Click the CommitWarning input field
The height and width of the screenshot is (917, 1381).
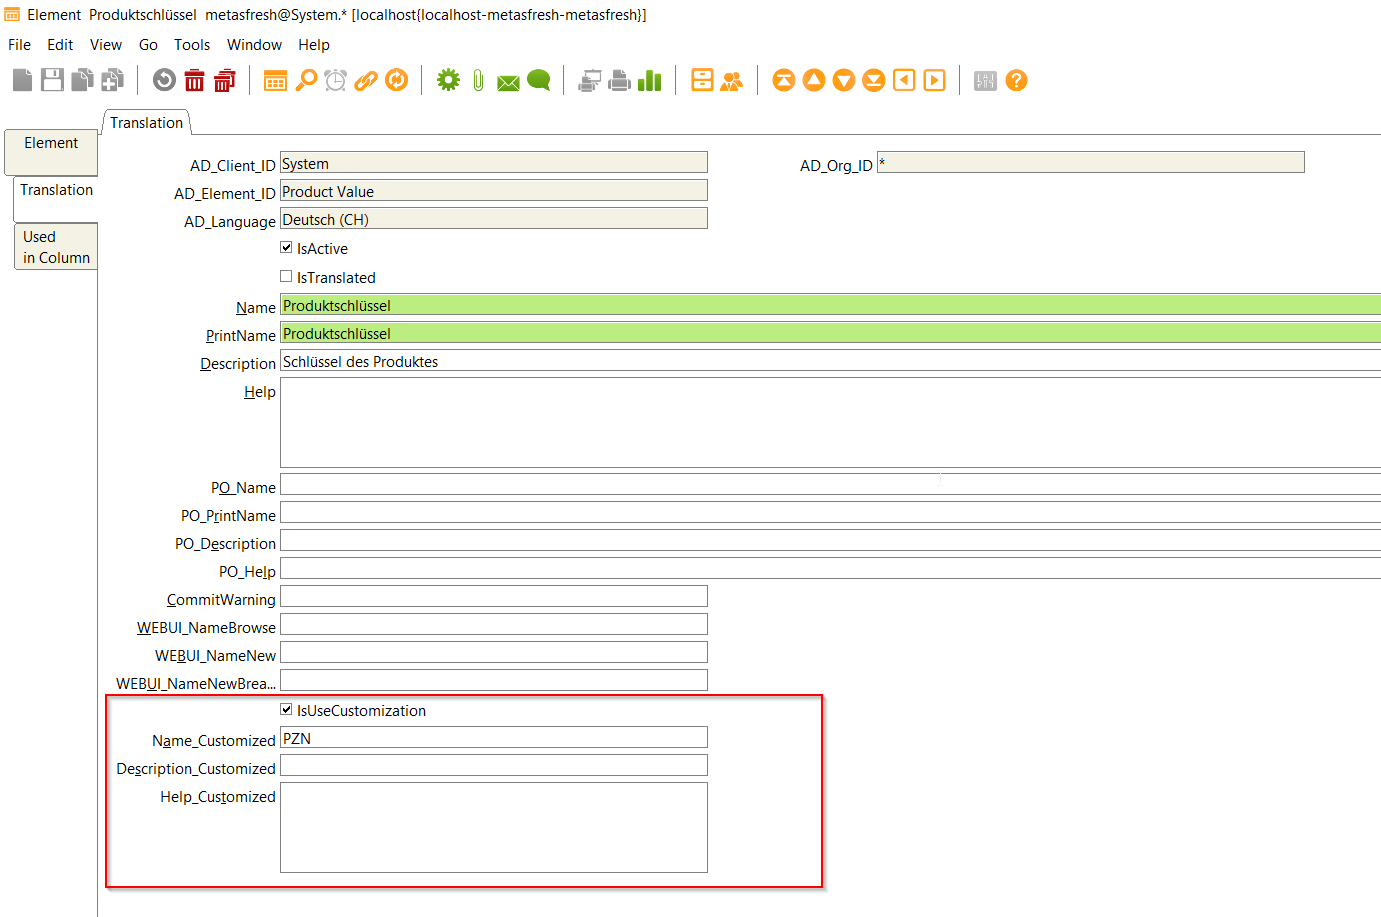(494, 597)
